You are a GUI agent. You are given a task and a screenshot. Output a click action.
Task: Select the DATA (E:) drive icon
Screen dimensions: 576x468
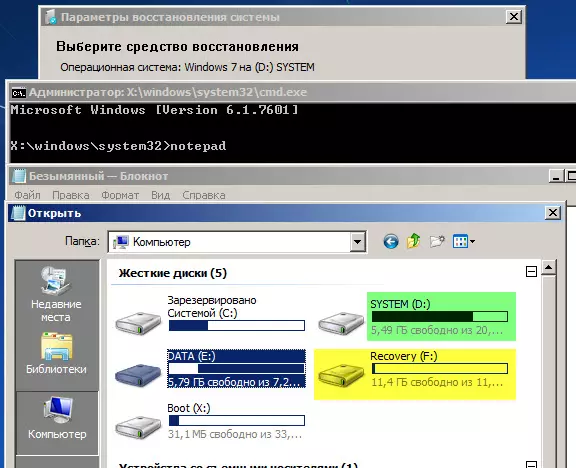coord(138,374)
